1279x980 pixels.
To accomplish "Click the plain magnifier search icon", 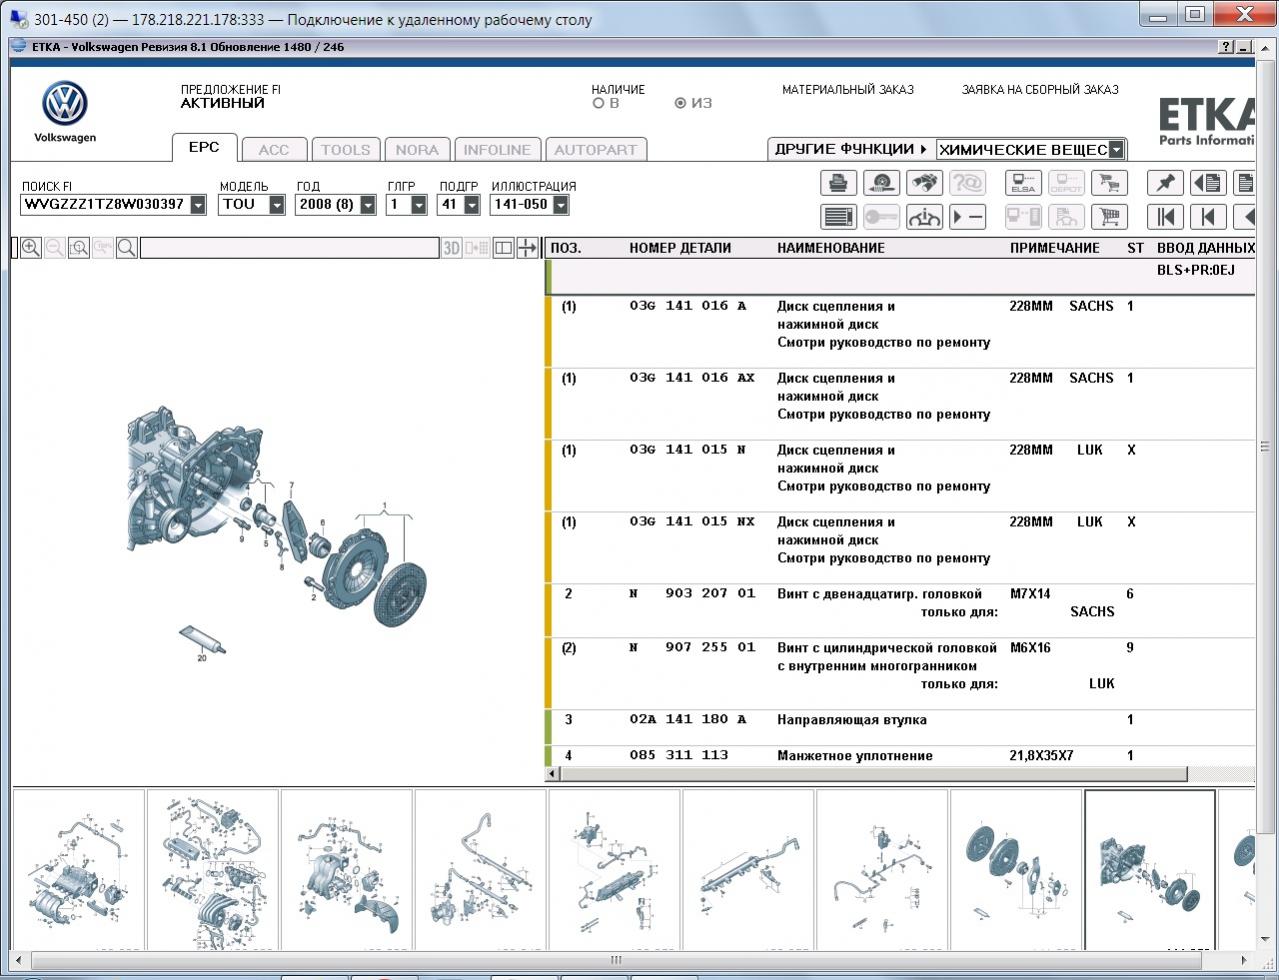I will pos(127,248).
